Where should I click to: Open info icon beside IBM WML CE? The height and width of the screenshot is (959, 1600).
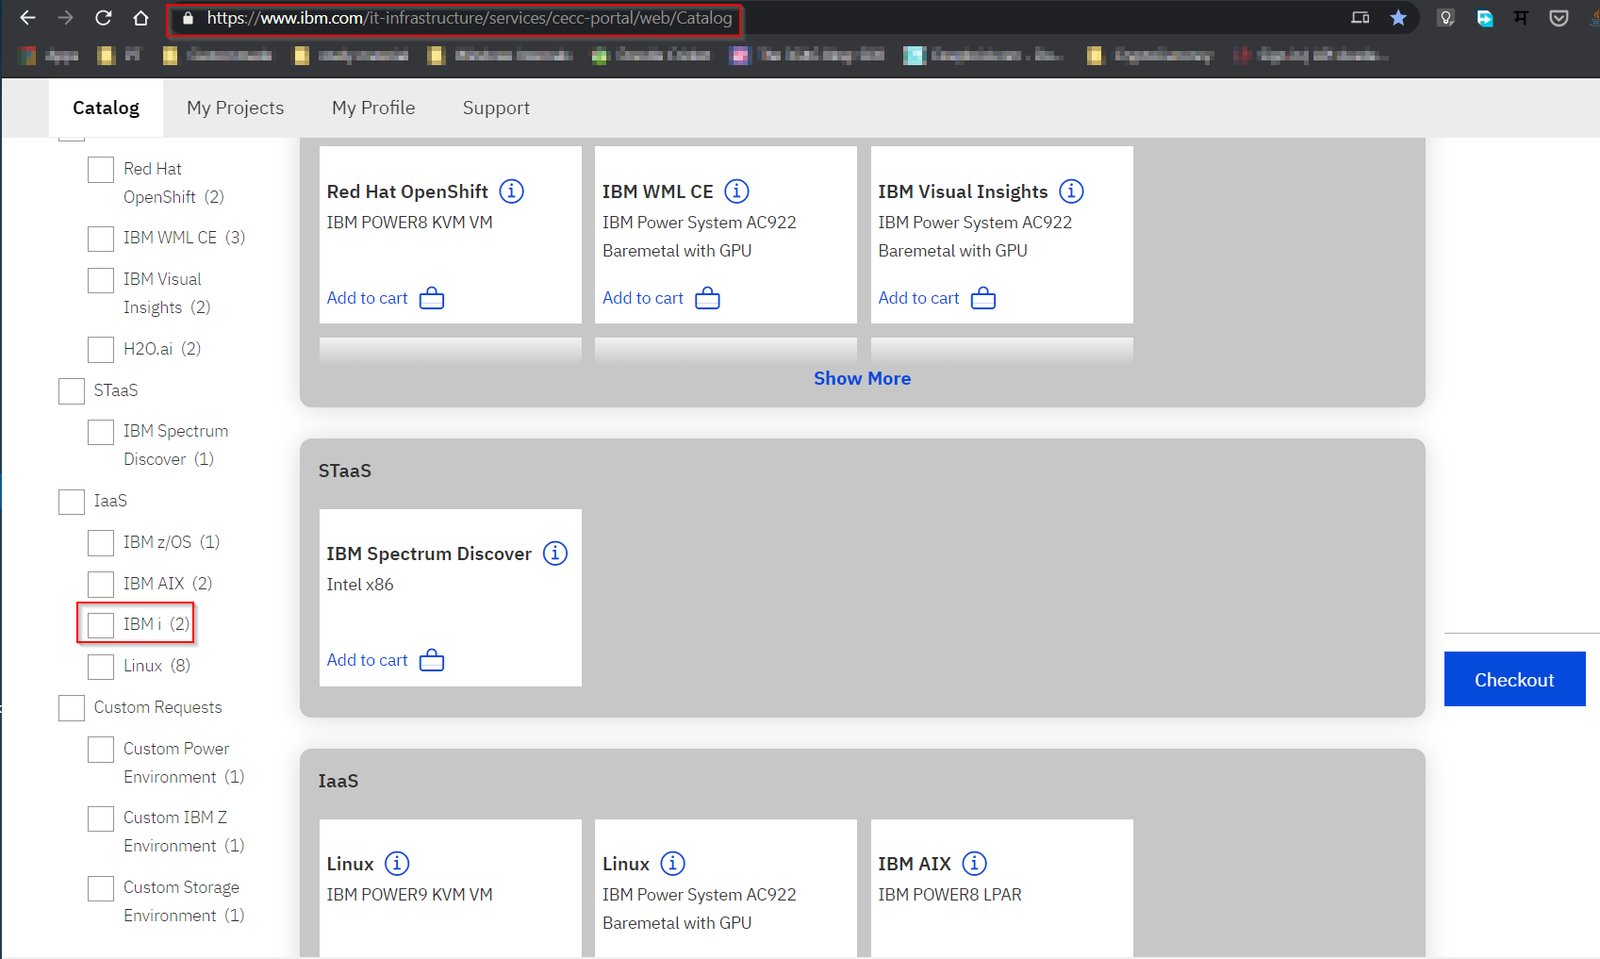click(736, 191)
